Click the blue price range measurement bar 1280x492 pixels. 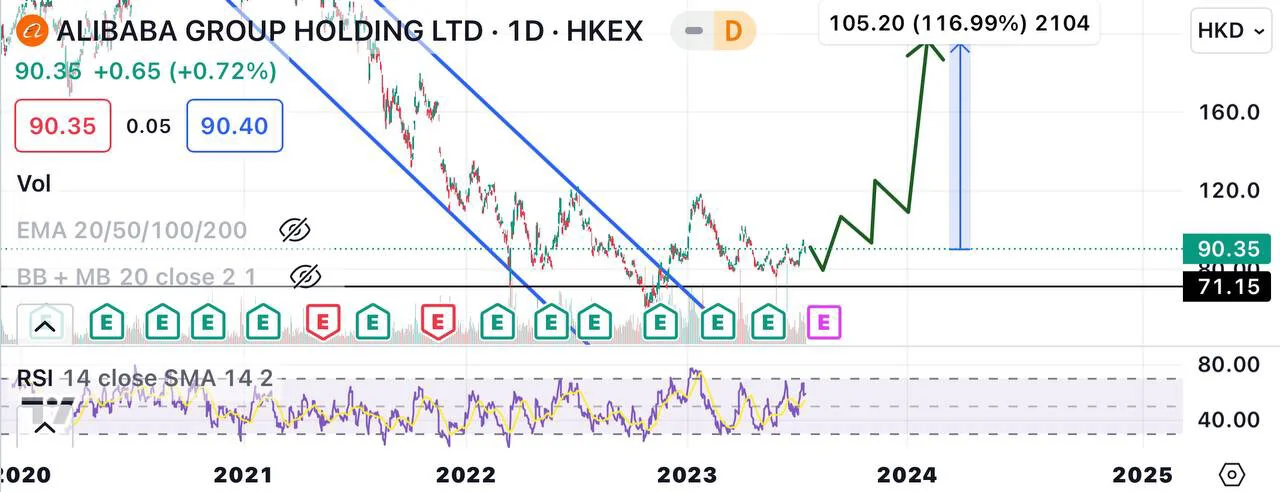[x=960, y=145]
